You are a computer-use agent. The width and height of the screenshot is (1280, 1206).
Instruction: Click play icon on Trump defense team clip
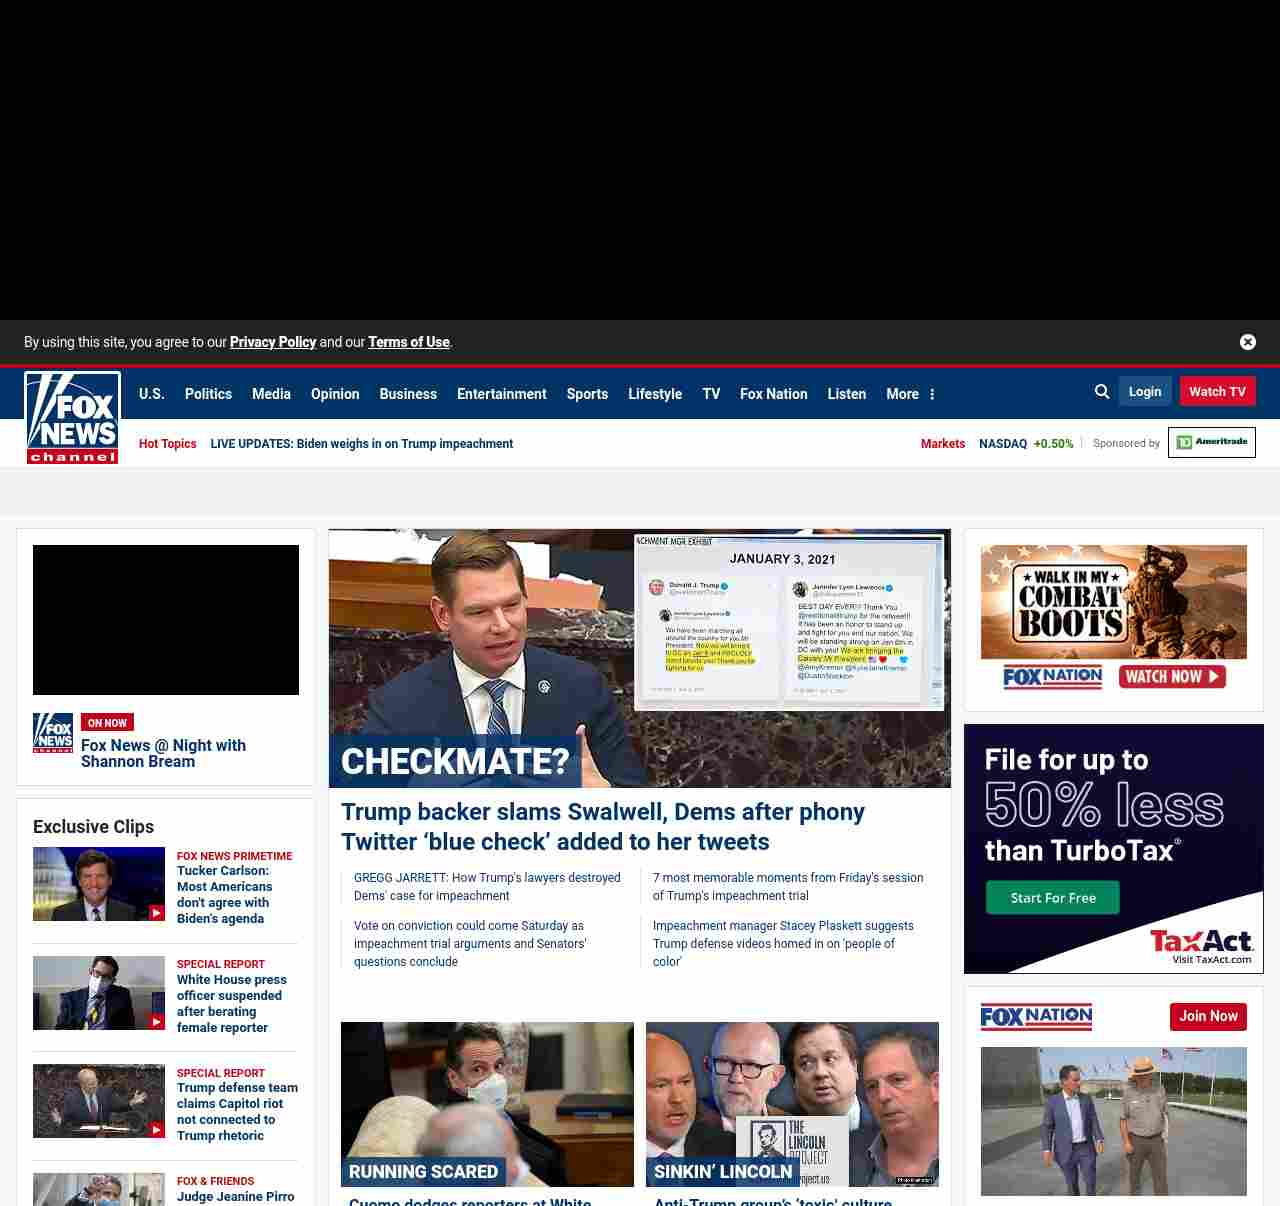tap(156, 1129)
